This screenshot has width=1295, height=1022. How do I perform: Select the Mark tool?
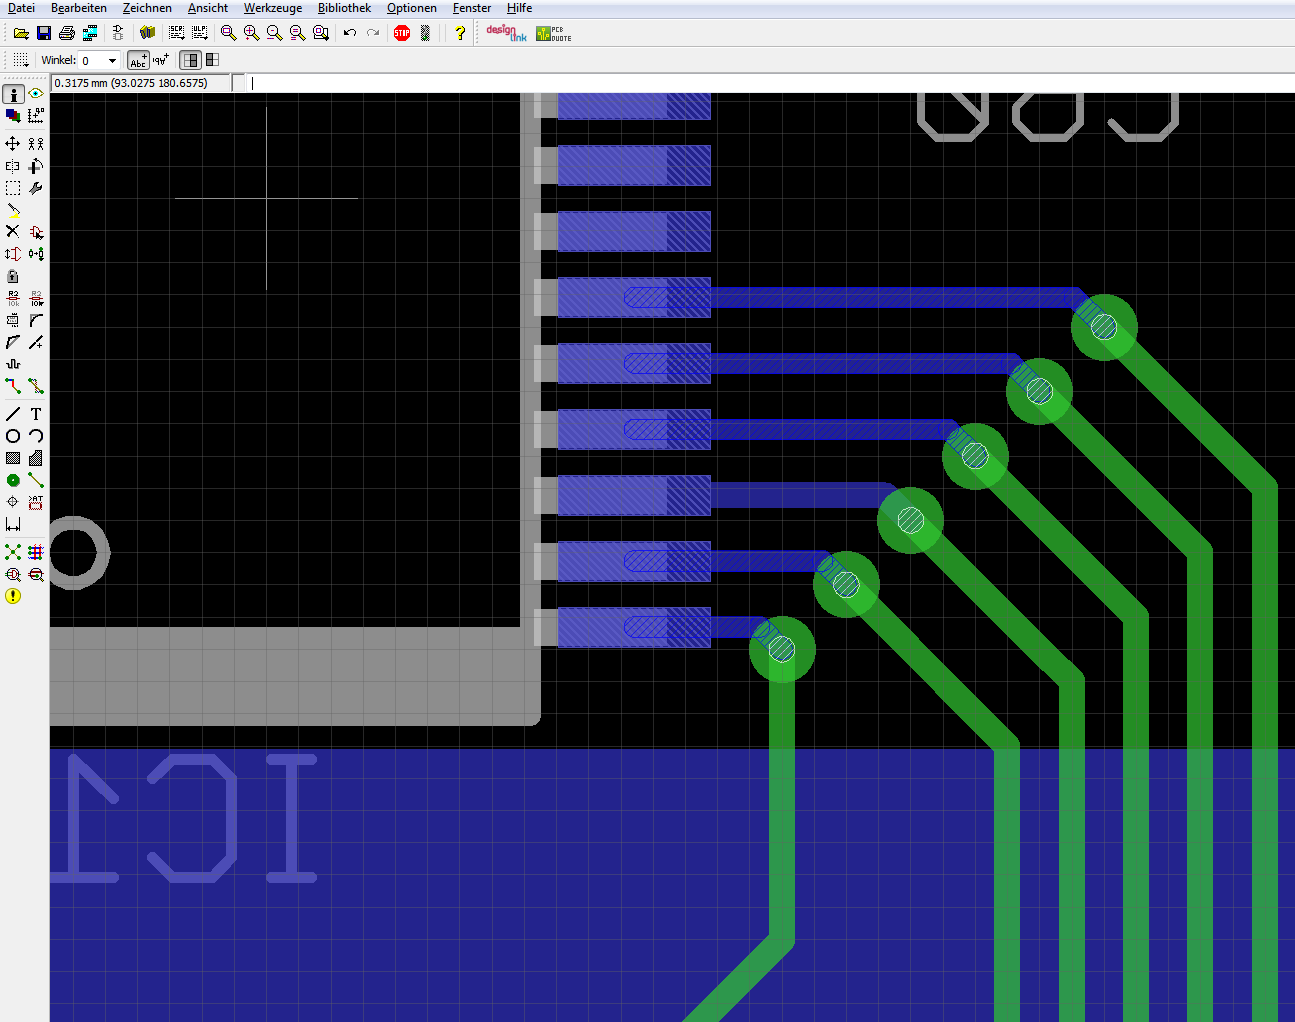tap(36, 116)
